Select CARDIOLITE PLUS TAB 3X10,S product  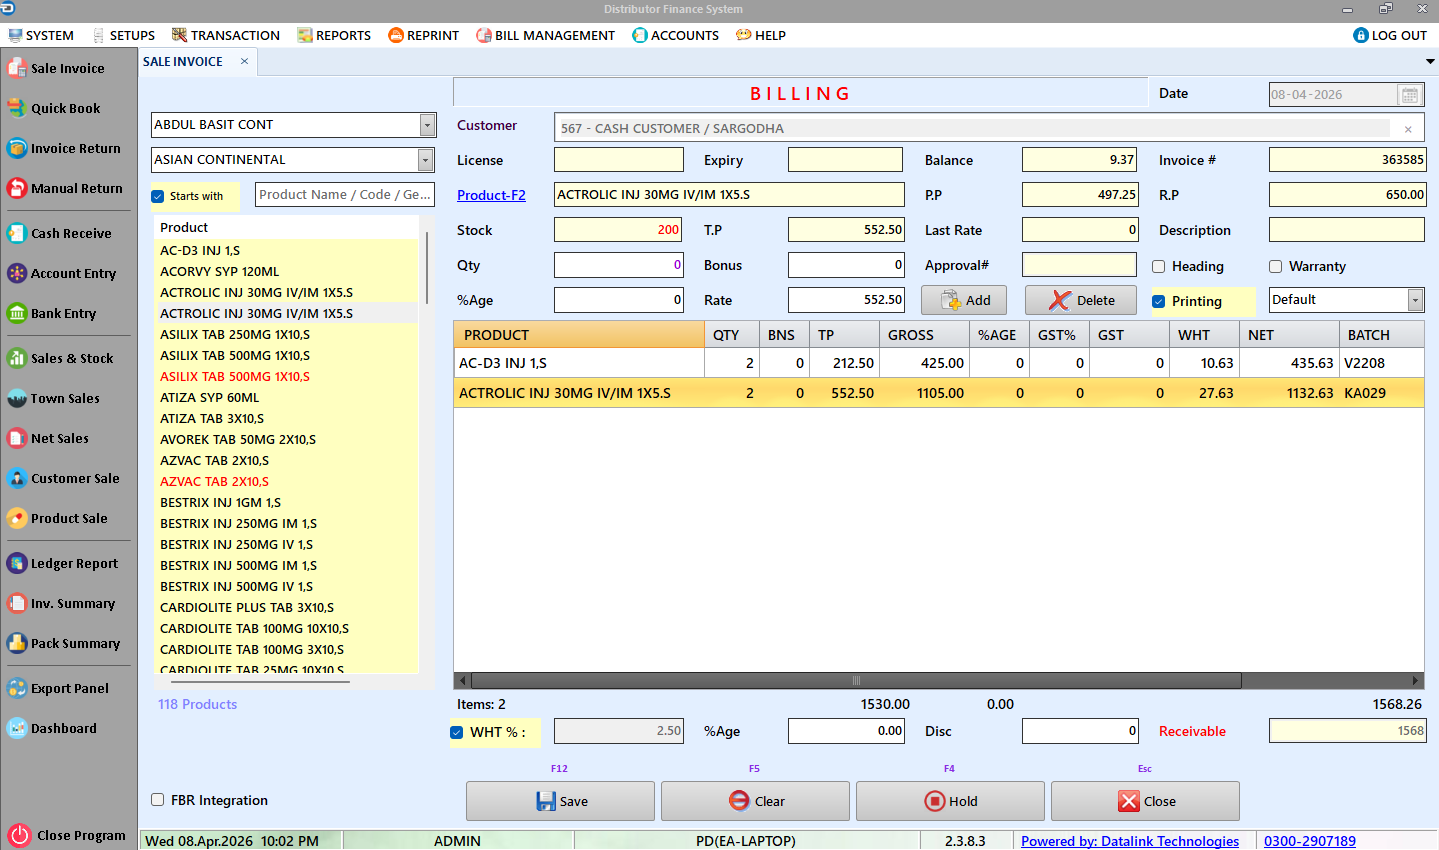(288, 607)
